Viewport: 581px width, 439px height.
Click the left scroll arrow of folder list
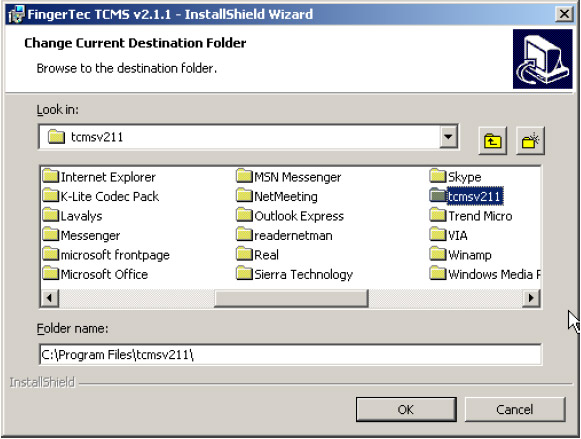click(50, 298)
